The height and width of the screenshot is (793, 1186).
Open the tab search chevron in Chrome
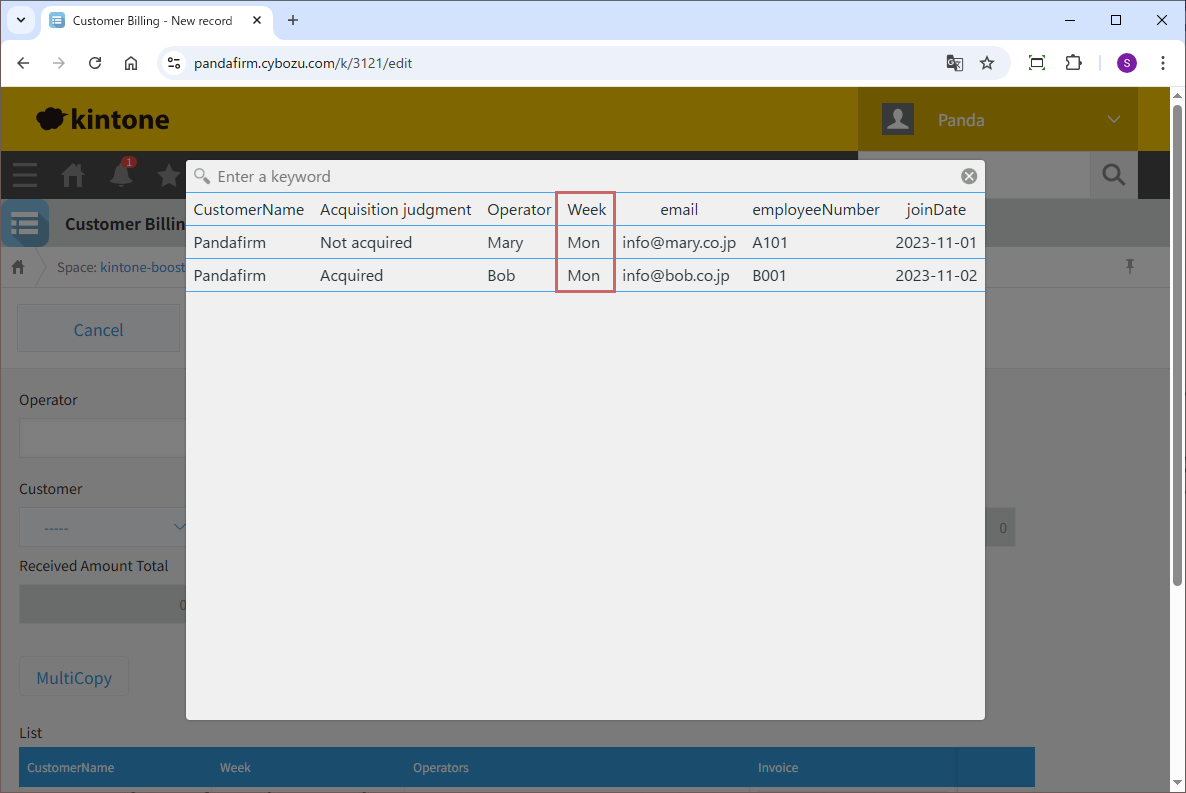(x=20, y=20)
